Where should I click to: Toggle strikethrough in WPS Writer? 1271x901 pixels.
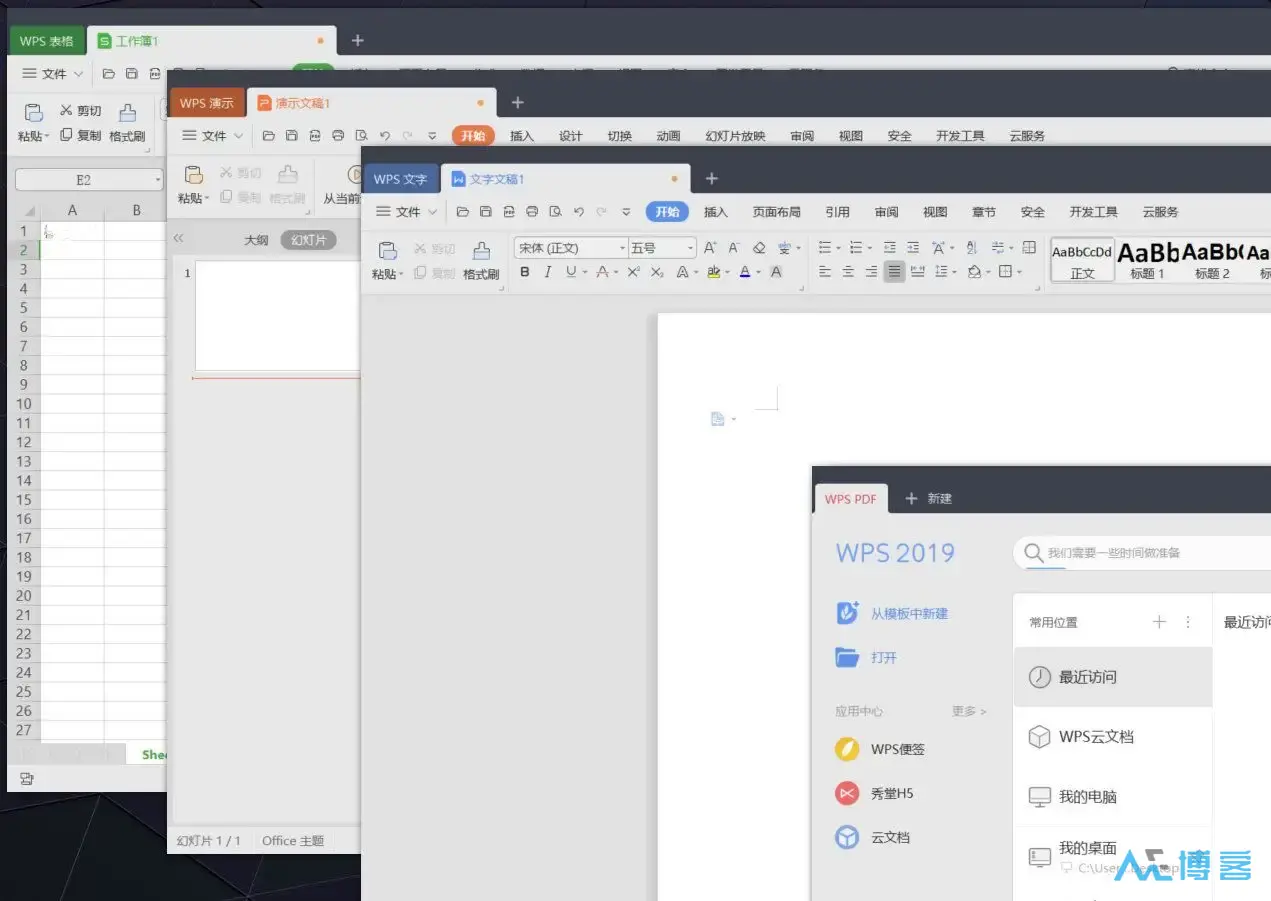click(x=601, y=272)
